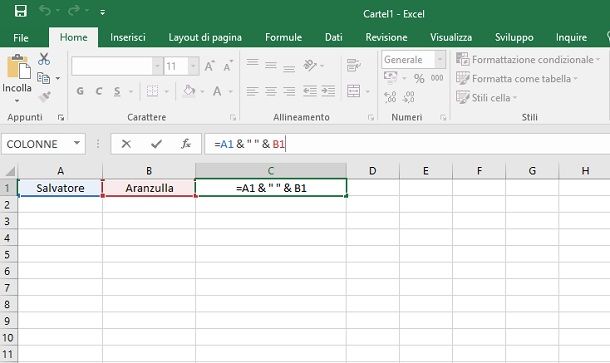This screenshot has height=363, width=610.
Task: Click the Decrease indent icon
Action: 310,91
